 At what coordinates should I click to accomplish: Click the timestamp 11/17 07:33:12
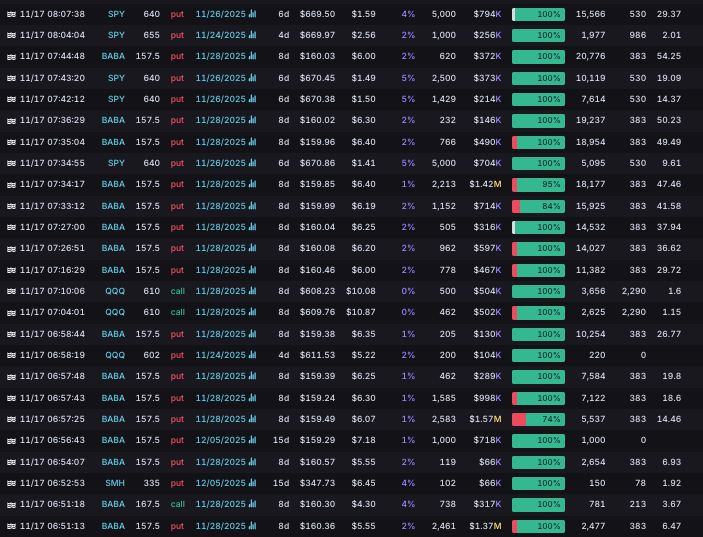(x=52, y=206)
